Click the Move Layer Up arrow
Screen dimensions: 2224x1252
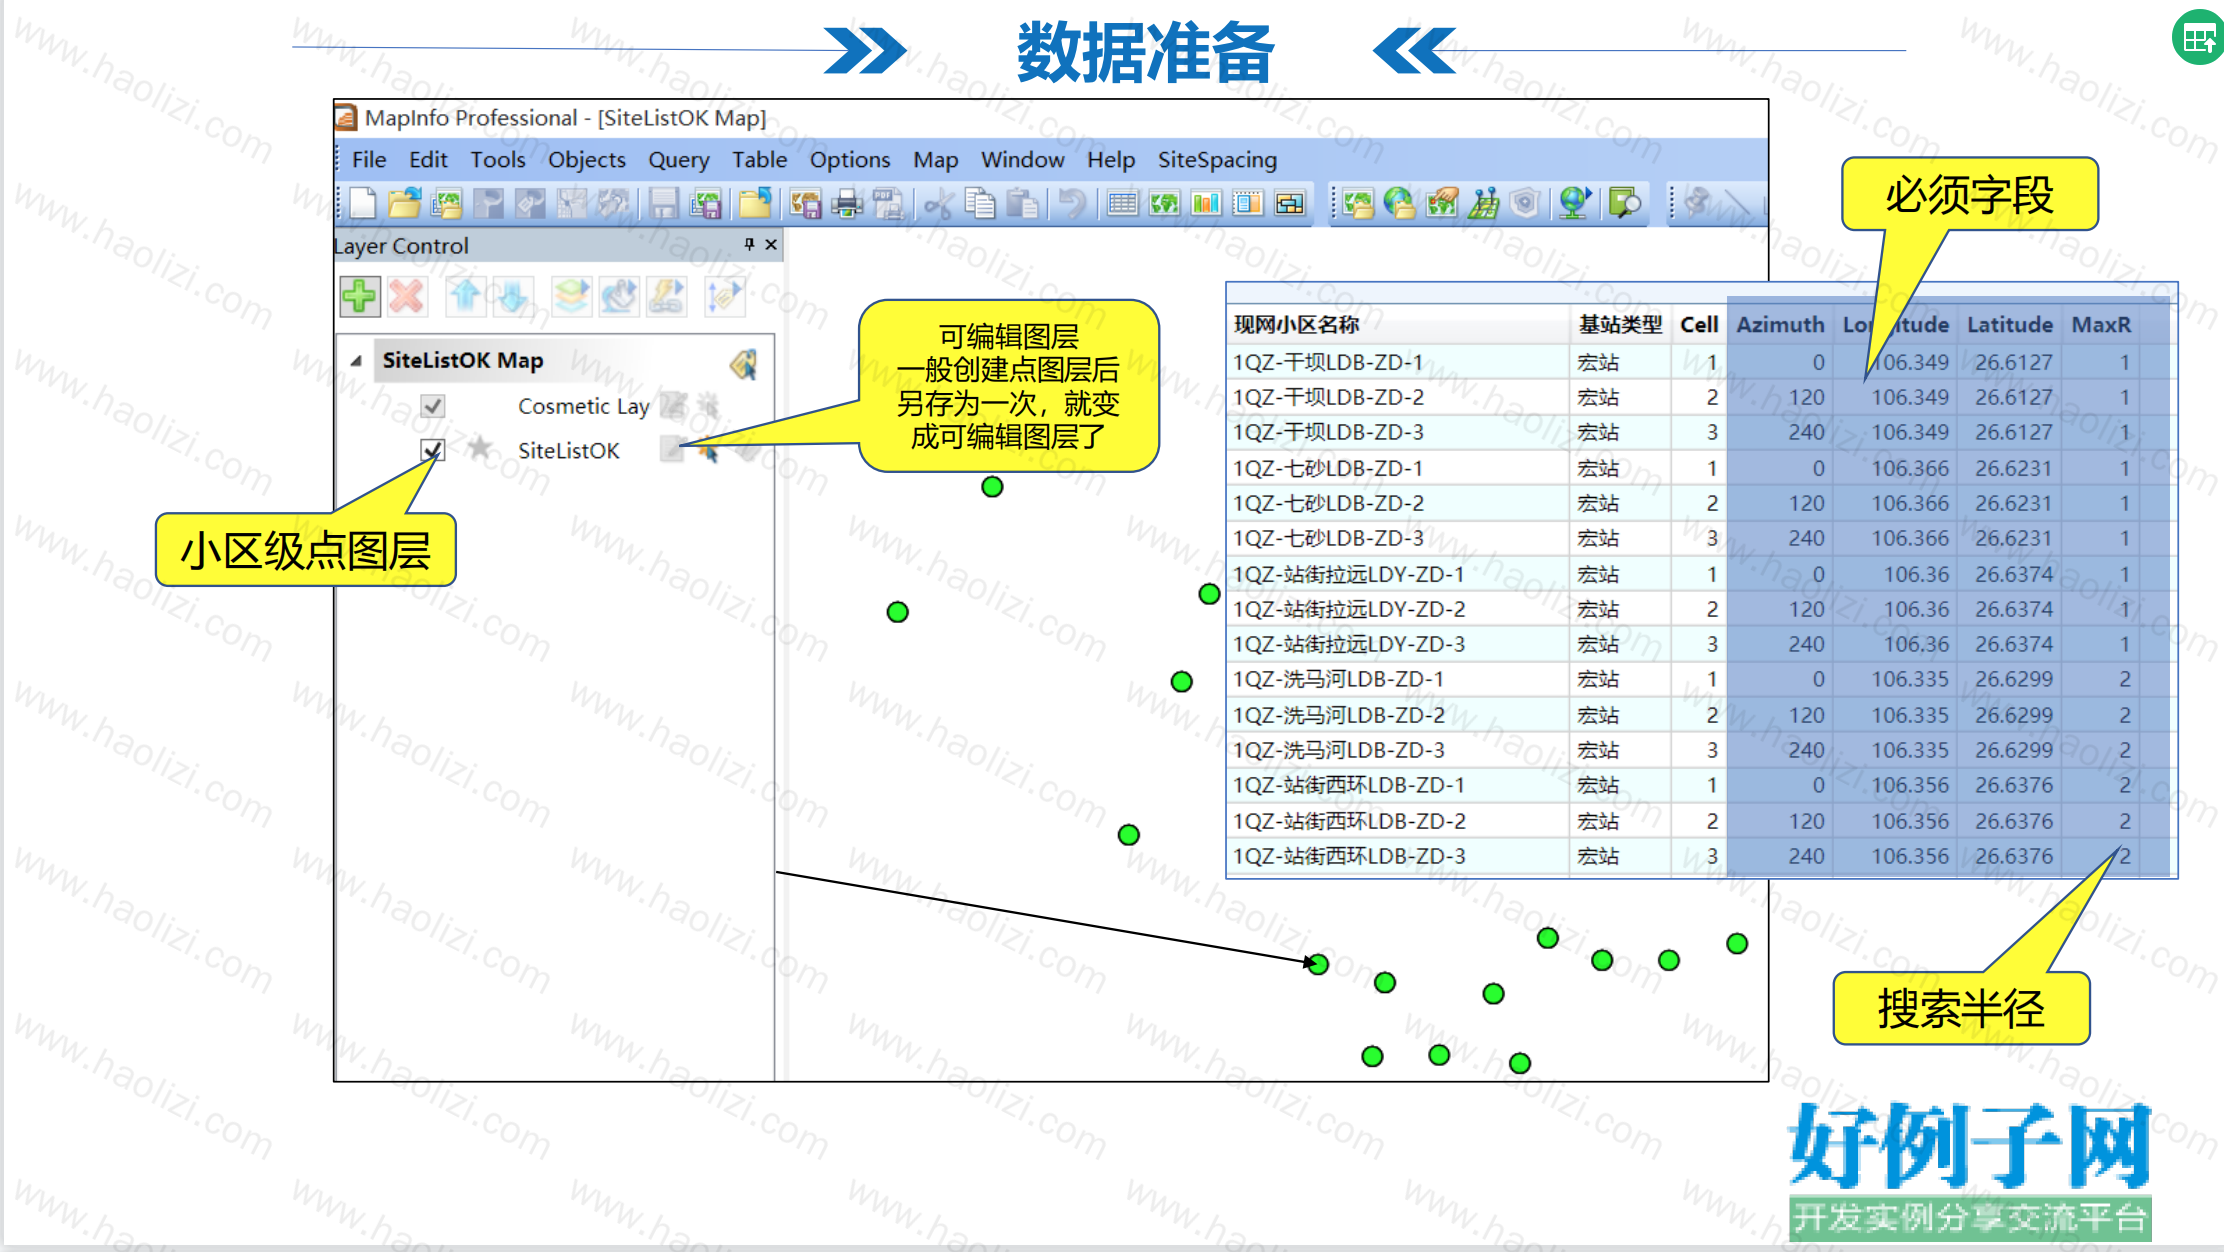pyautogui.click(x=465, y=297)
